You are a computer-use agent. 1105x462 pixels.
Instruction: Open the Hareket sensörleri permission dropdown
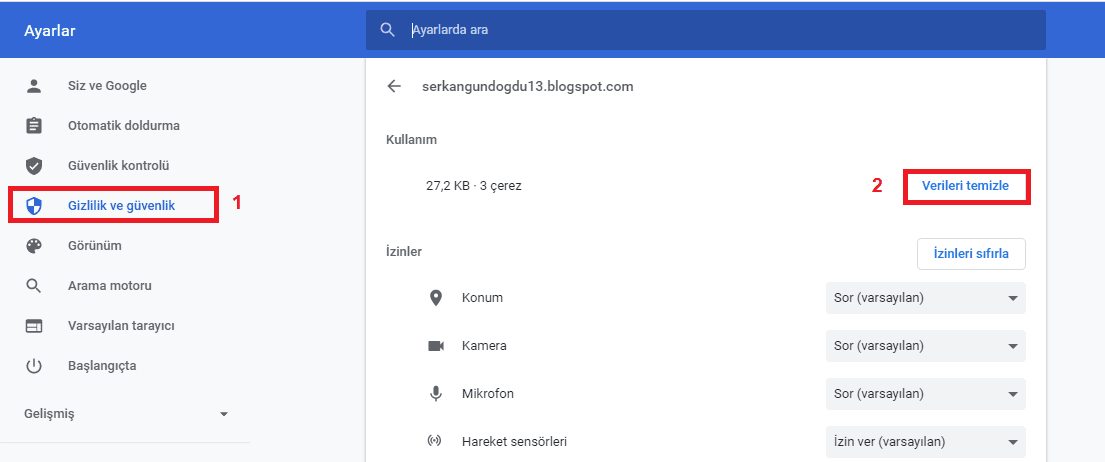(925, 442)
